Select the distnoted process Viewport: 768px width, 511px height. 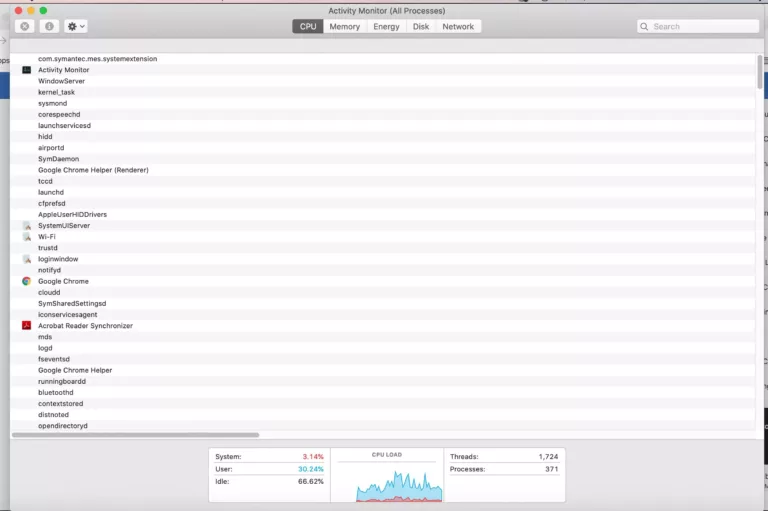[x=53, y=415]
